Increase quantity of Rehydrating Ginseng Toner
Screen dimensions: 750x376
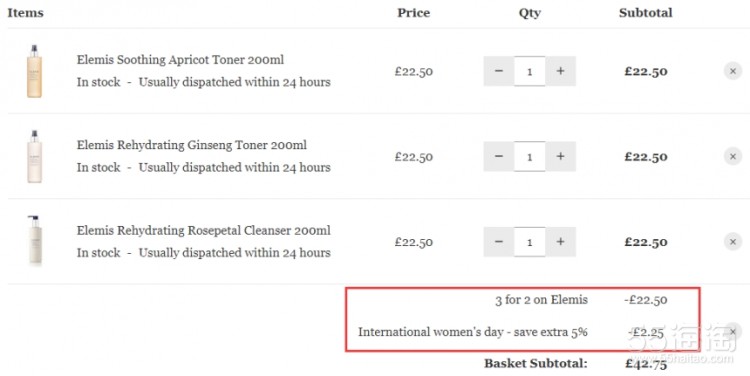click(561, 156)
